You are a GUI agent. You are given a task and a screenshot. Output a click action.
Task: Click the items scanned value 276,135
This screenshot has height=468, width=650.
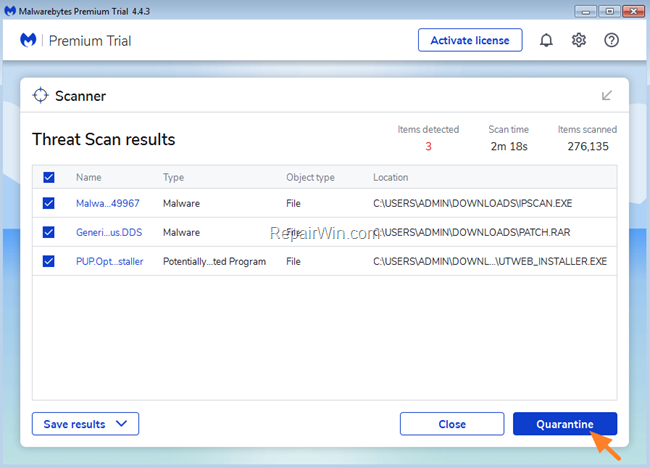588,146
